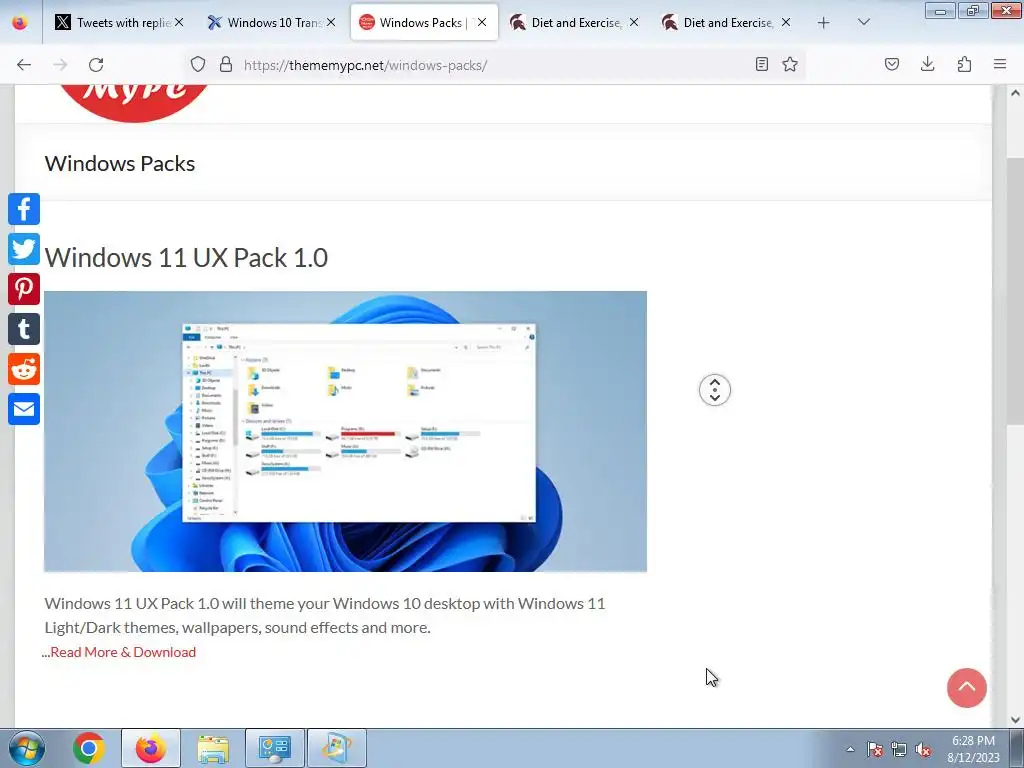Launch Chrome from the taskbar
Viewport: 1024px width, 768px height.
(x=89, y=748)
